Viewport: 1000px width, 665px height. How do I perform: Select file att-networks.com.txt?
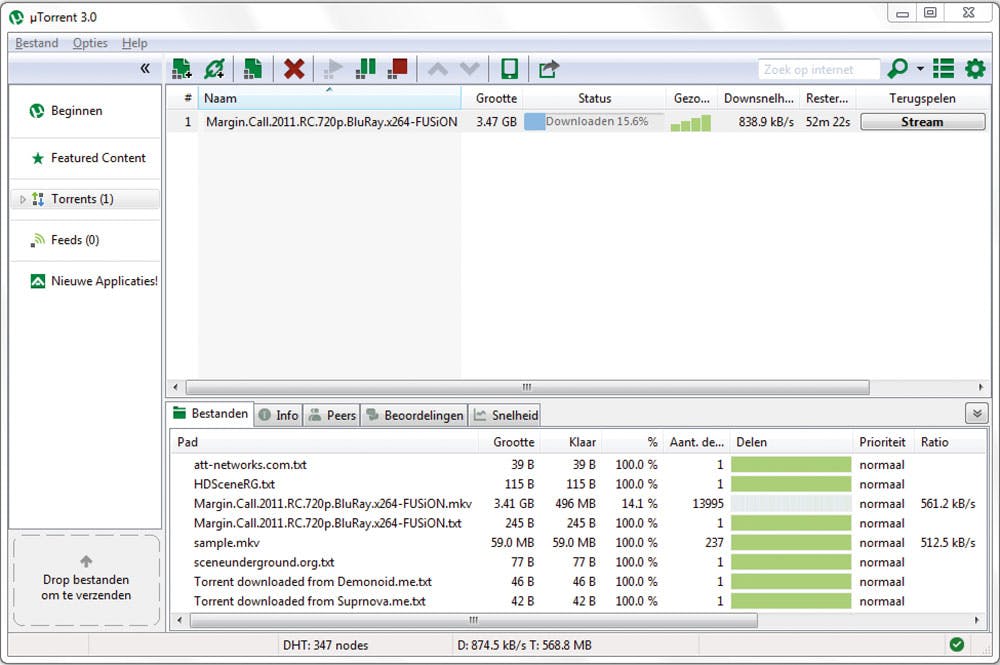click(x=250, y=465)
